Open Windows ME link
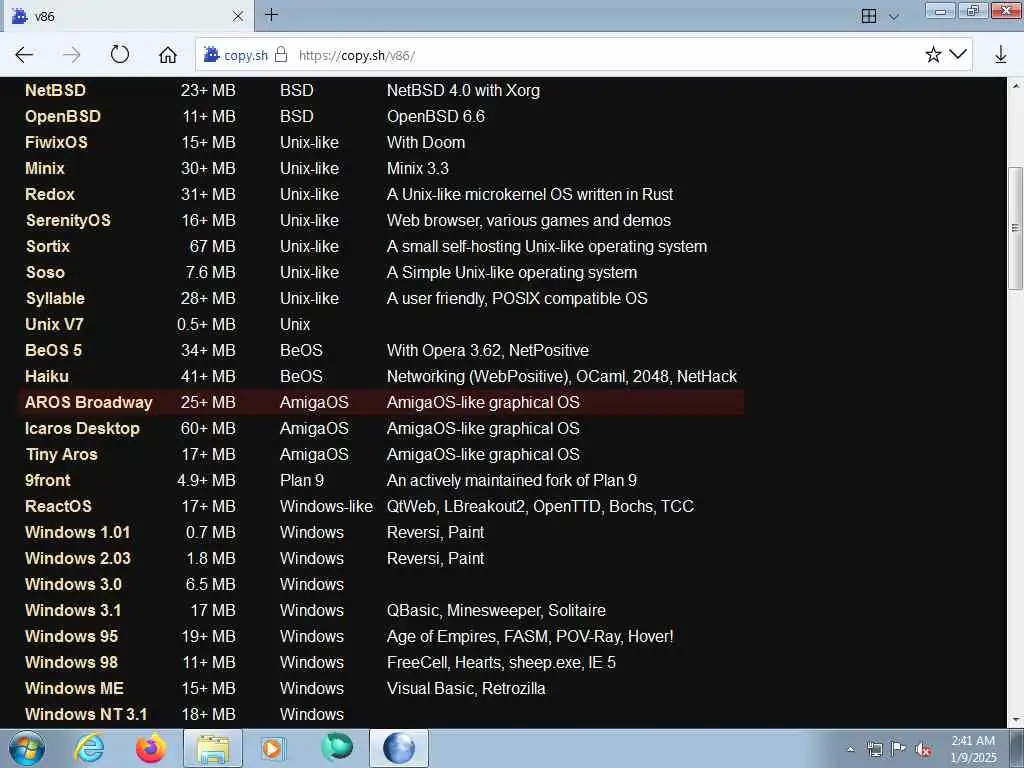 tap(74, 688)
